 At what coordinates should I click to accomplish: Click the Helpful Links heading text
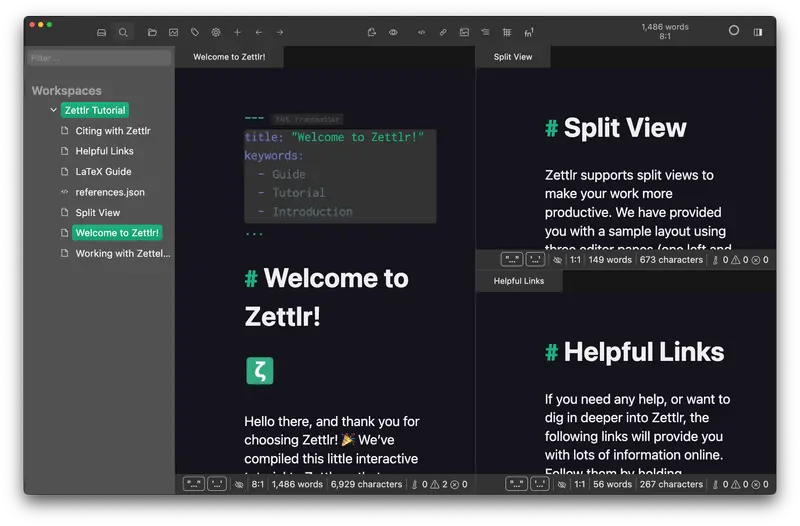(644, 352)
